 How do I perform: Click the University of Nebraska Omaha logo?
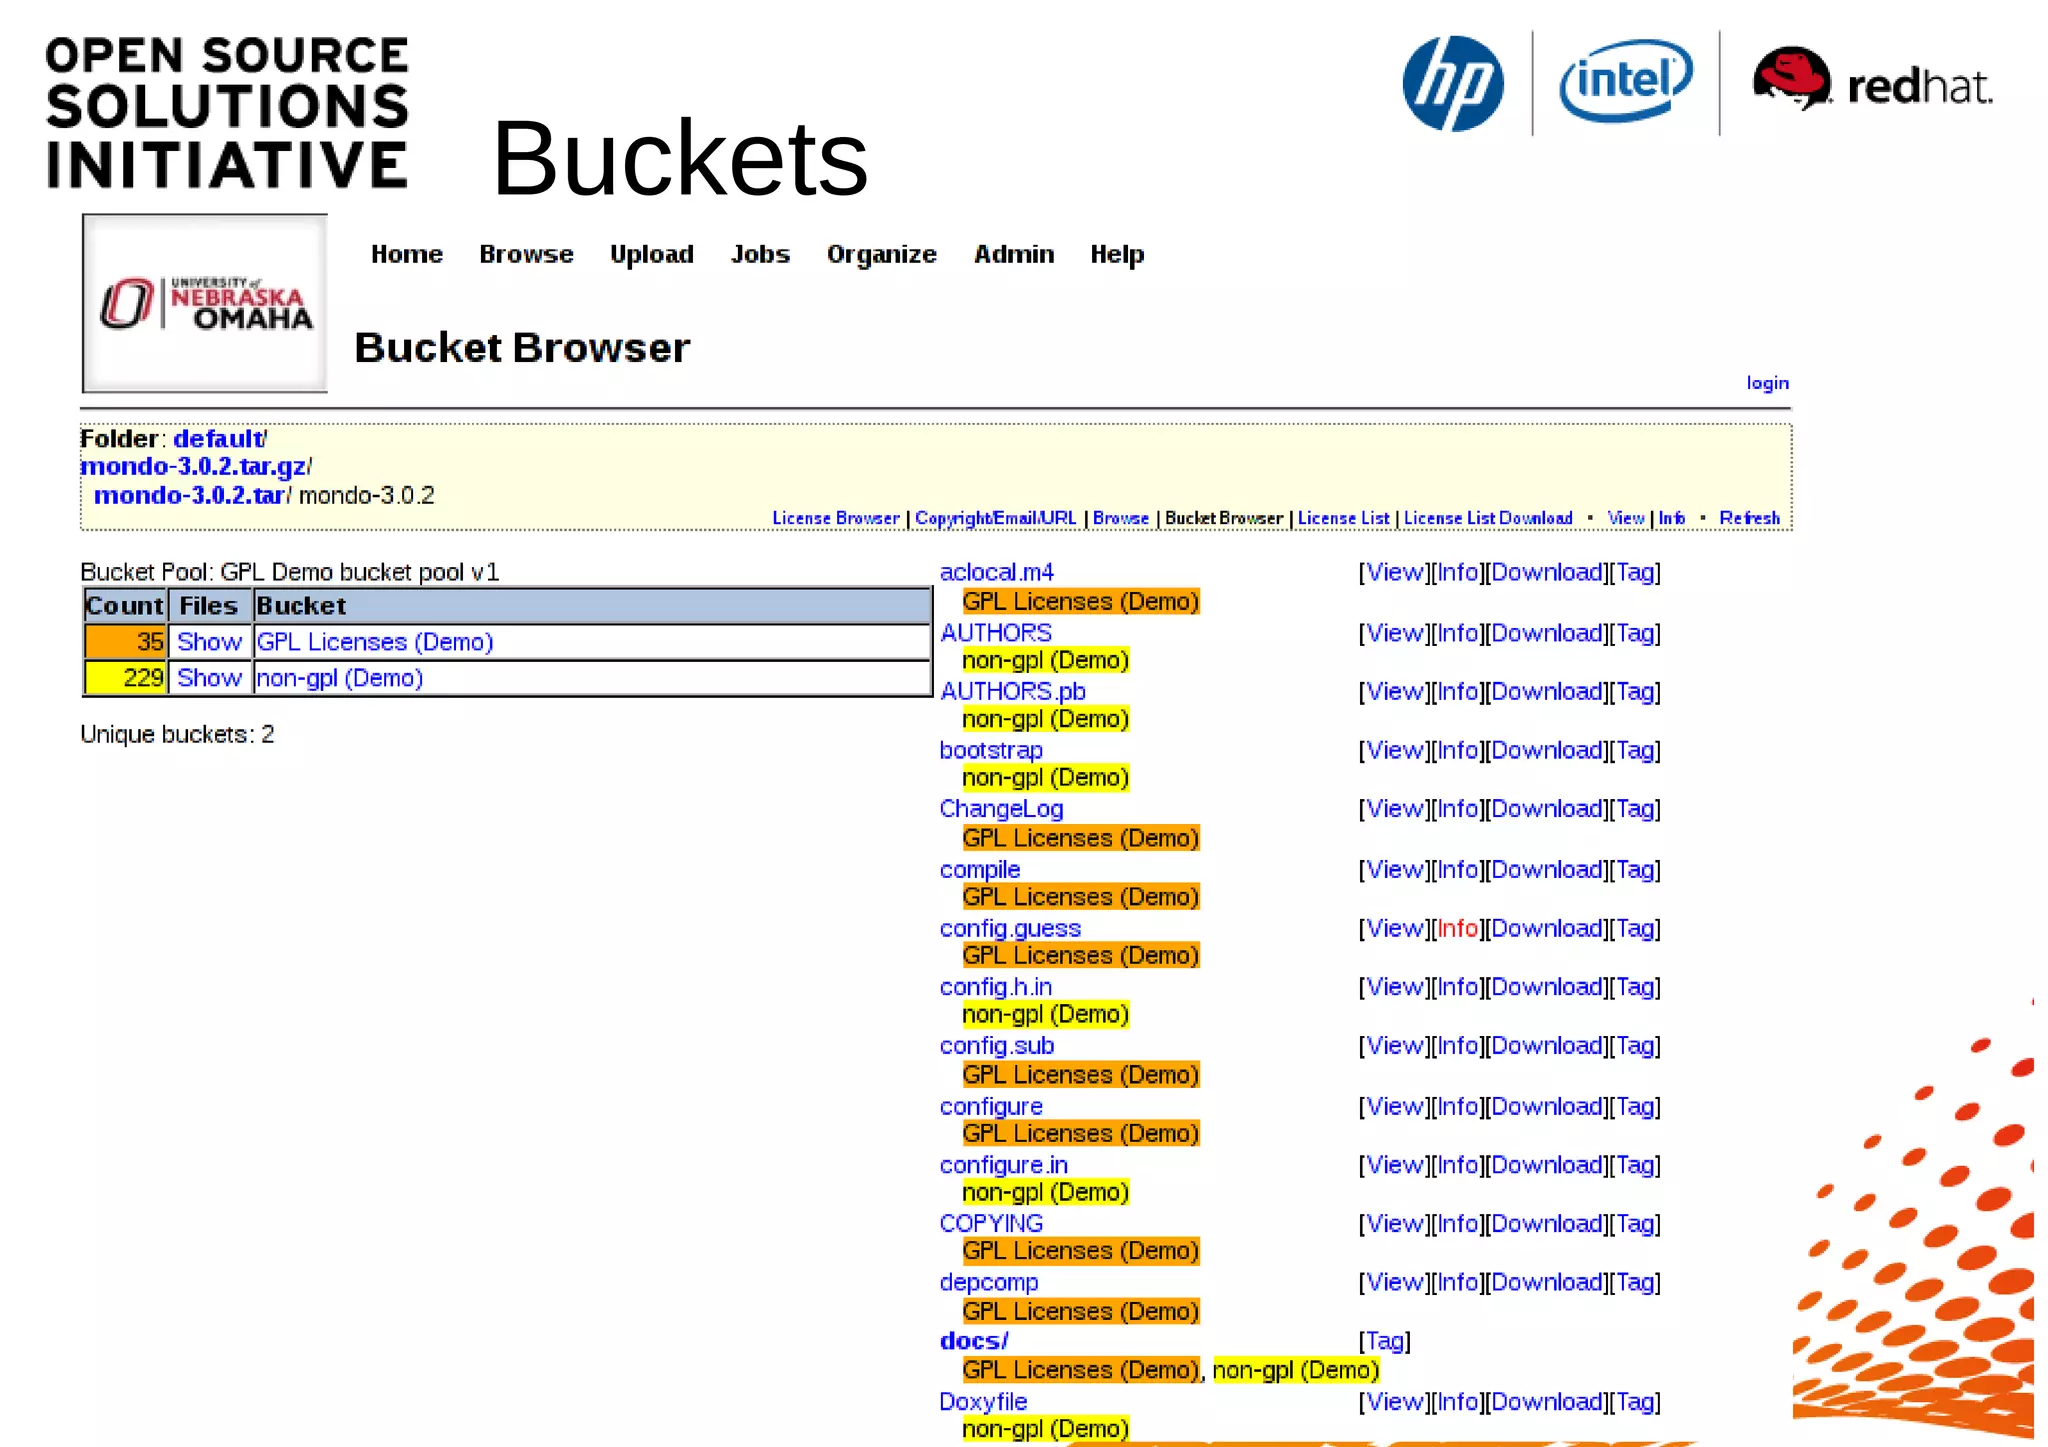point(205,303)
